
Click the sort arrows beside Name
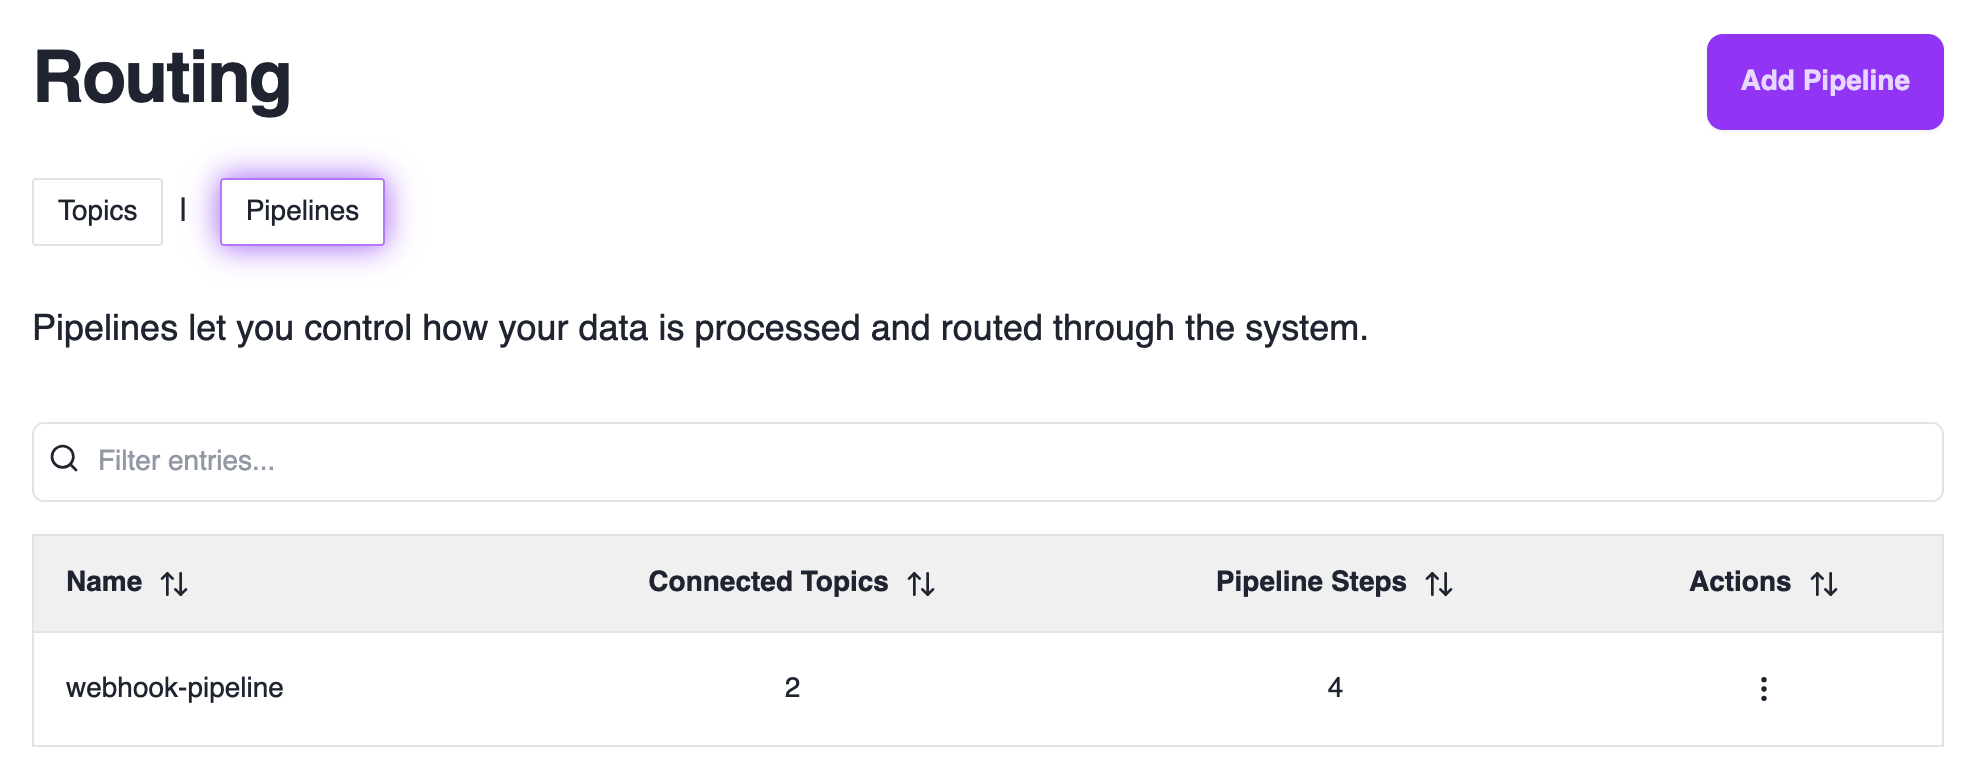point(175,584)
